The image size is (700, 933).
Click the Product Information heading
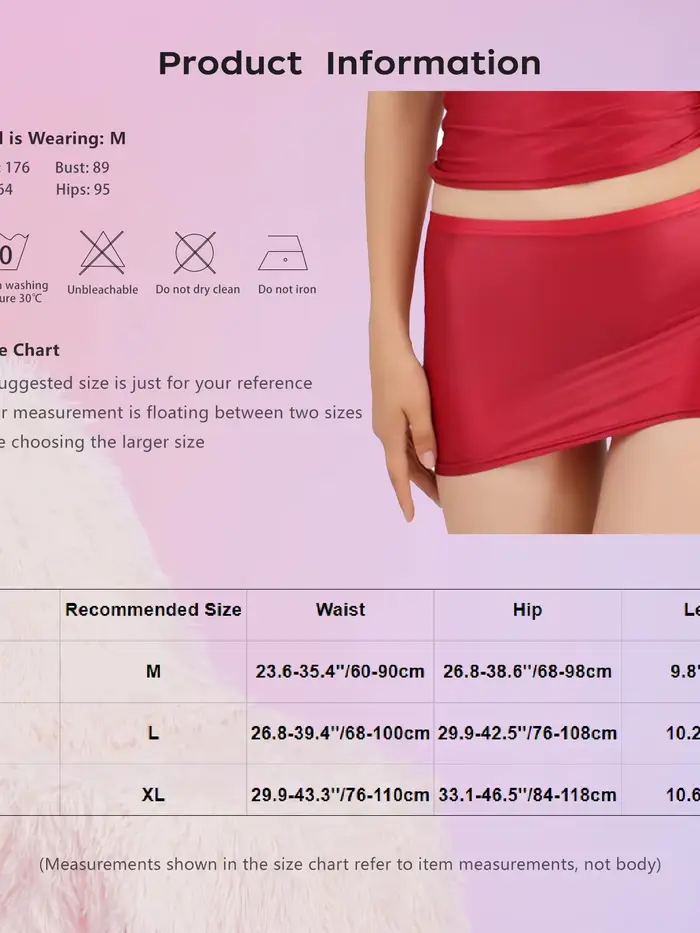350,63
